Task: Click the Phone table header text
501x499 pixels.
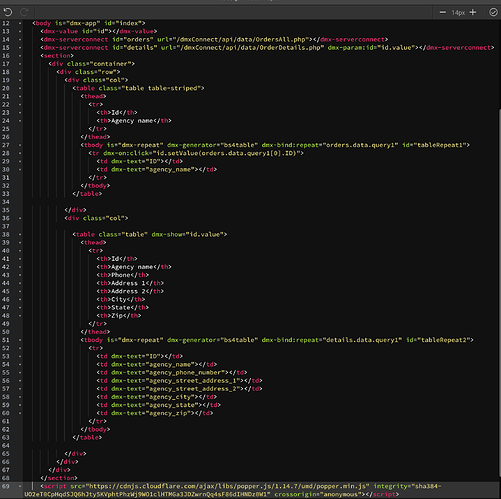Action: tap(121, 275)
